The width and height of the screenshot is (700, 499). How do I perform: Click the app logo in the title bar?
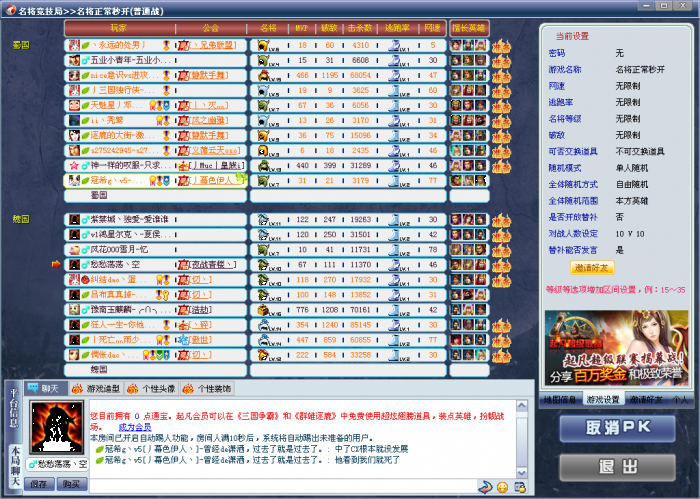(x=11, y=10)
